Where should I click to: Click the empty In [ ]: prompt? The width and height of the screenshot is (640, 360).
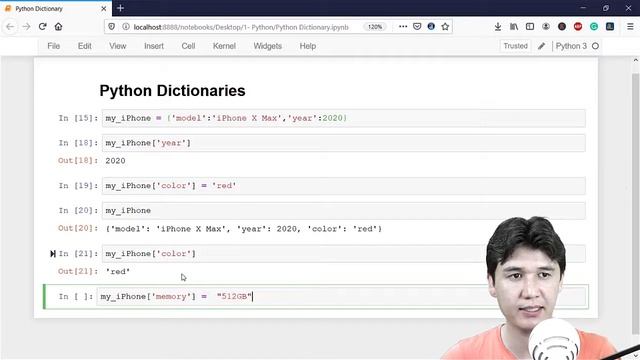tap(76, 297)
